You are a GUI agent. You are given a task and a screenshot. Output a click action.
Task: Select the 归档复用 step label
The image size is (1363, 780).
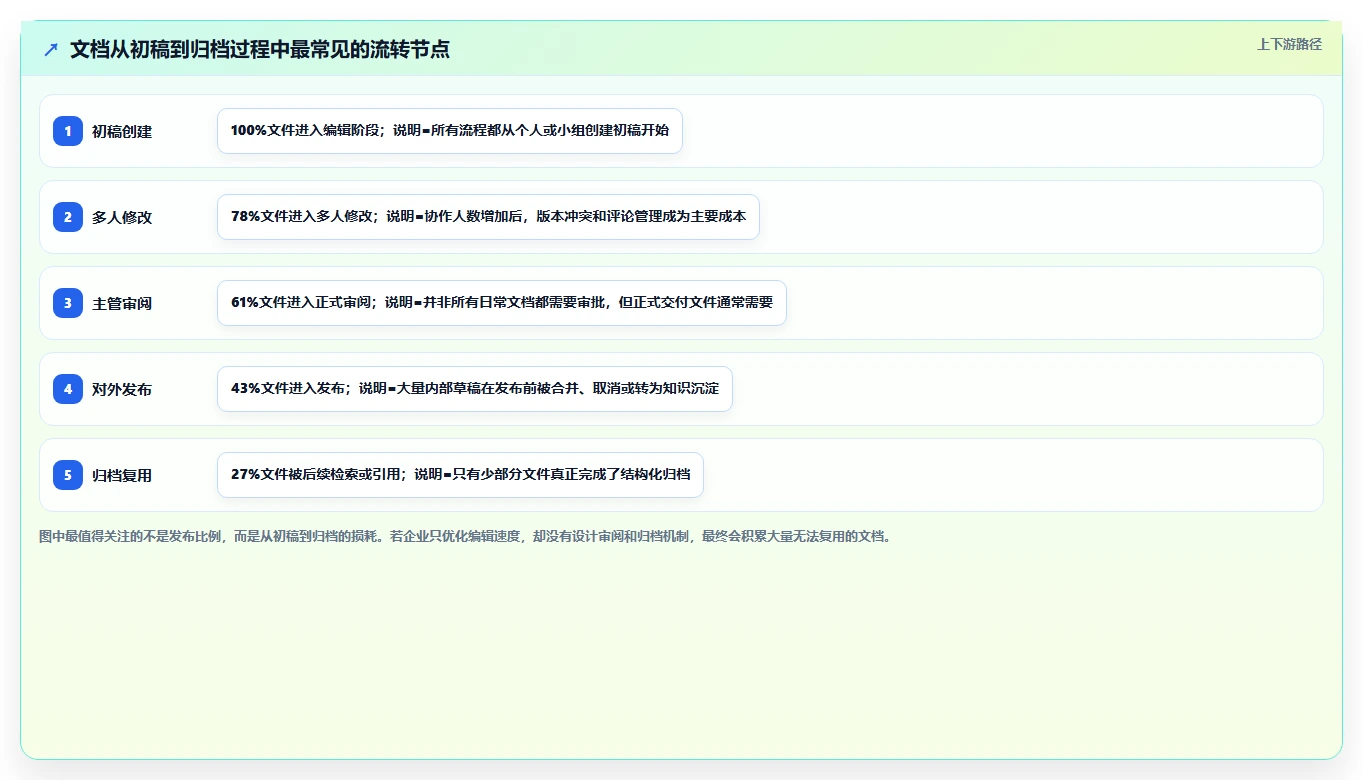click(x=122, y=475)
